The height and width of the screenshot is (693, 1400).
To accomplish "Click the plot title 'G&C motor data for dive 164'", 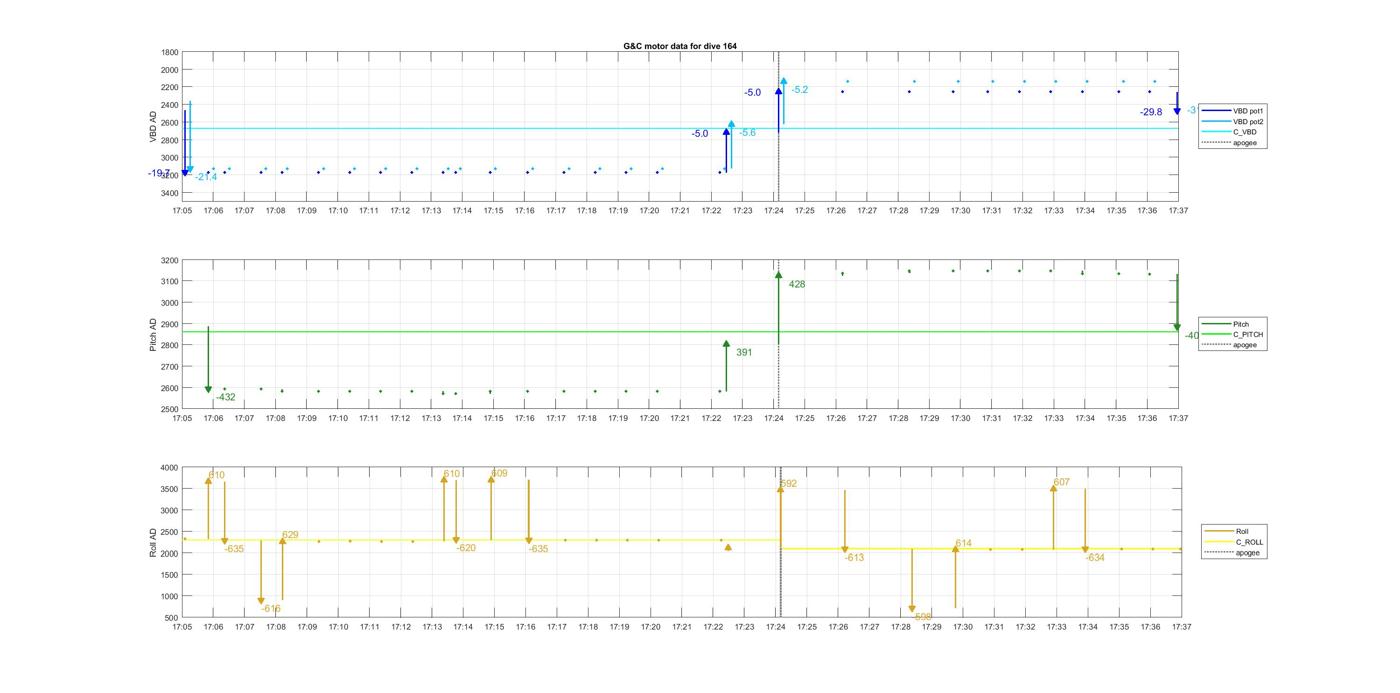I will click(680, 46).
